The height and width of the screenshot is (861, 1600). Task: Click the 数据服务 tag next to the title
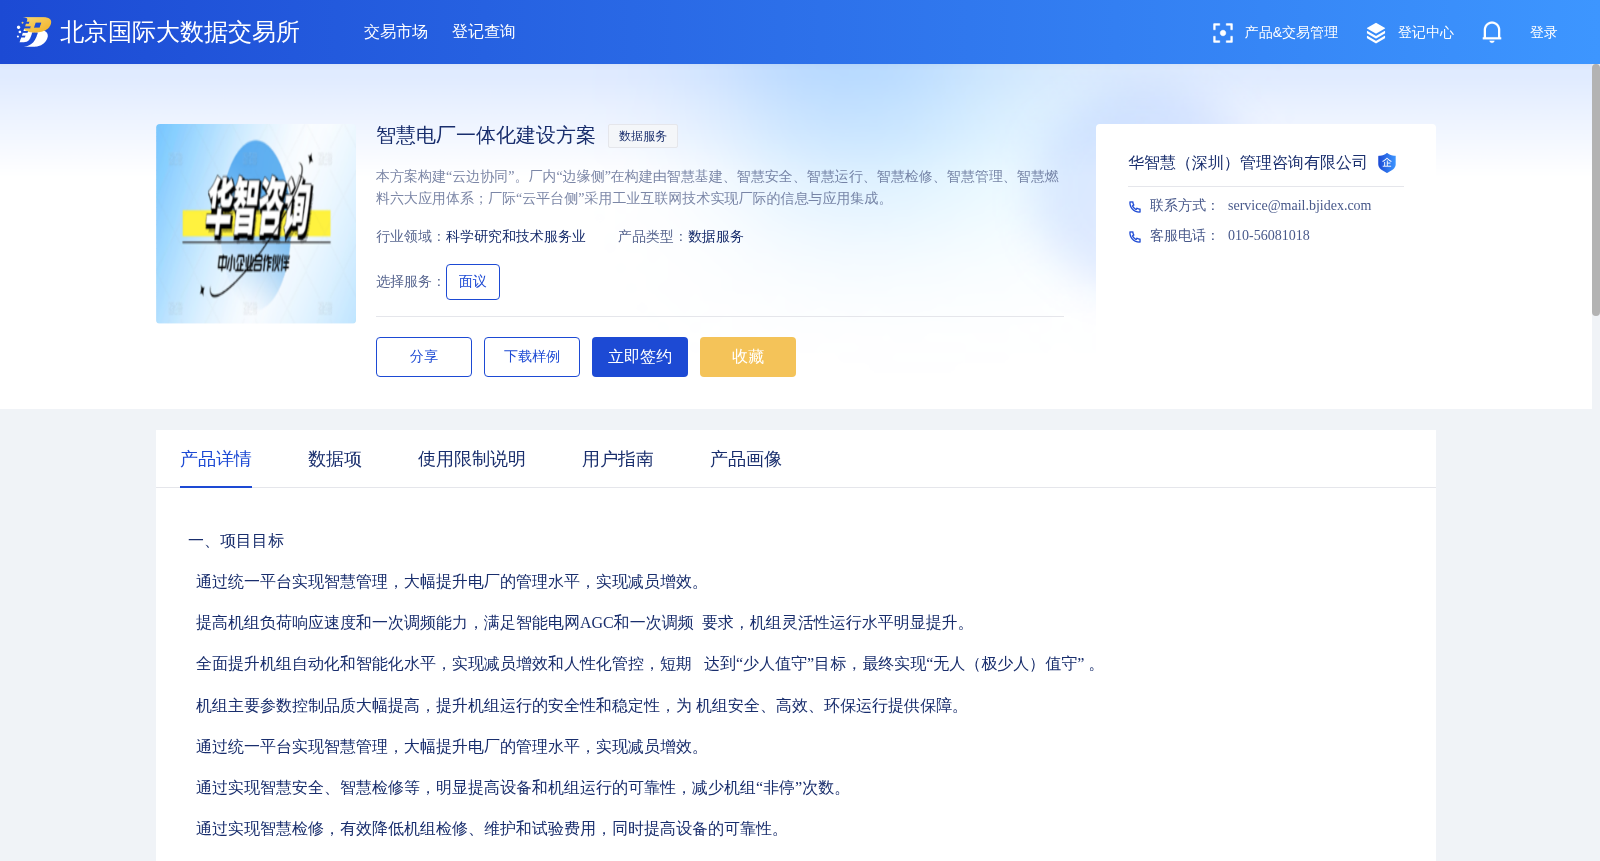(643, 136)
